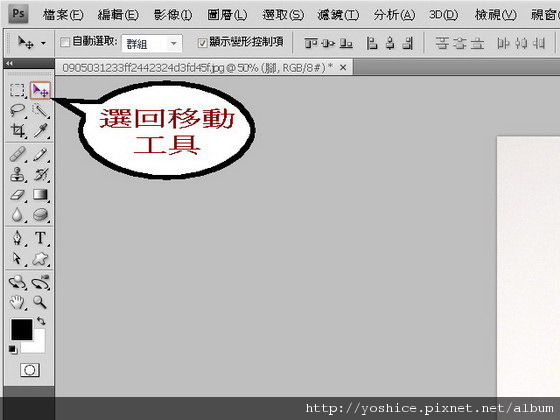
Task: Select the Gradient tool
Action: [40, 195]
